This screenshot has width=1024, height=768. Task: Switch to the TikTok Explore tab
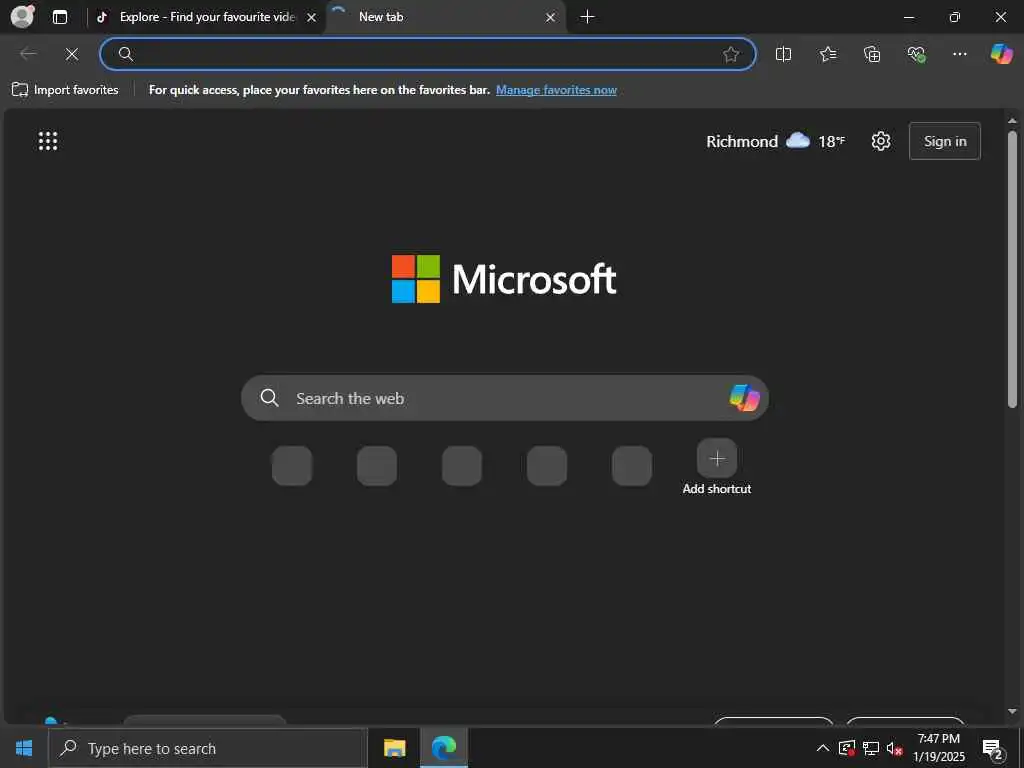pos(206,17)
